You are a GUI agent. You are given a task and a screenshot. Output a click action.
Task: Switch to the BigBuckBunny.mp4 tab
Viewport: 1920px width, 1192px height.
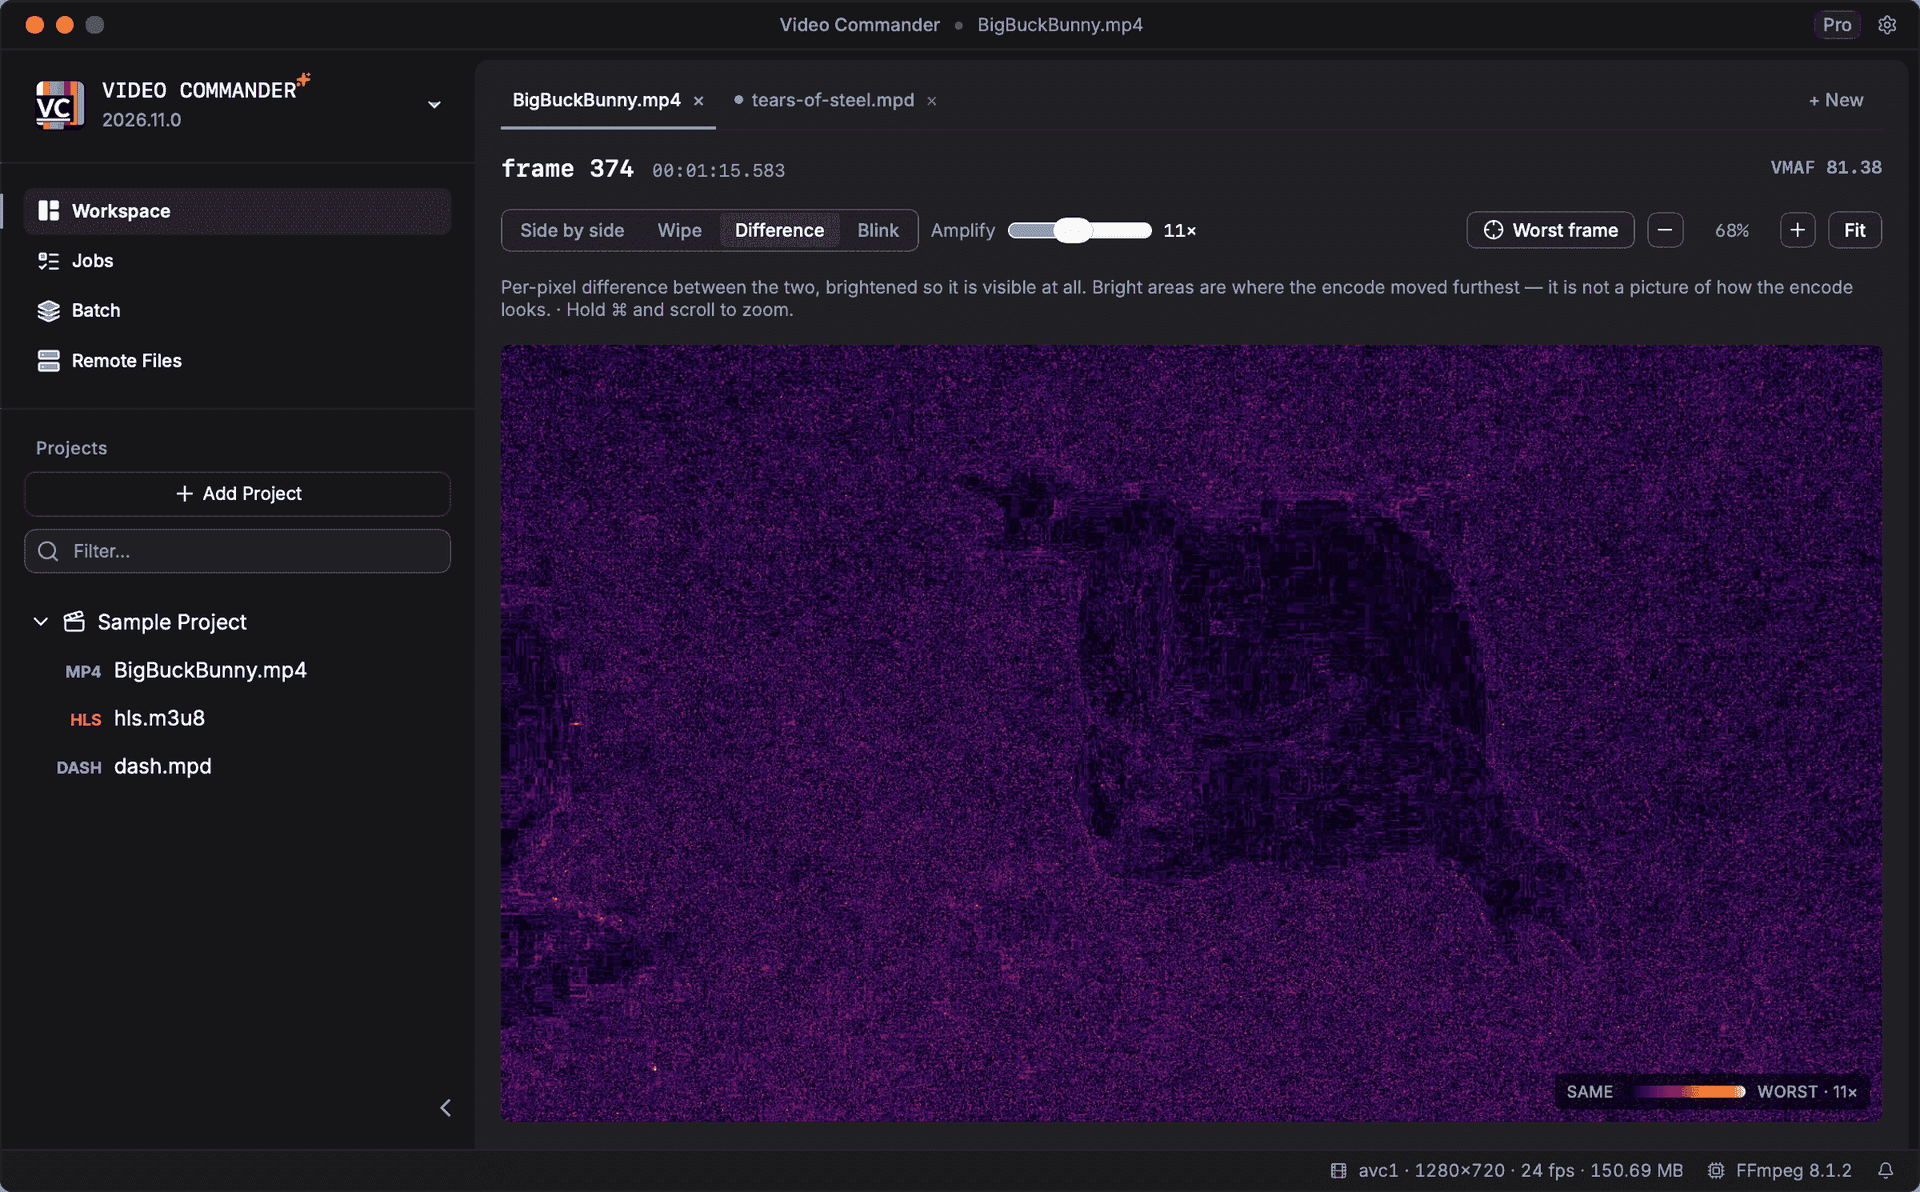pyautogui.click(x=596, y=100)
